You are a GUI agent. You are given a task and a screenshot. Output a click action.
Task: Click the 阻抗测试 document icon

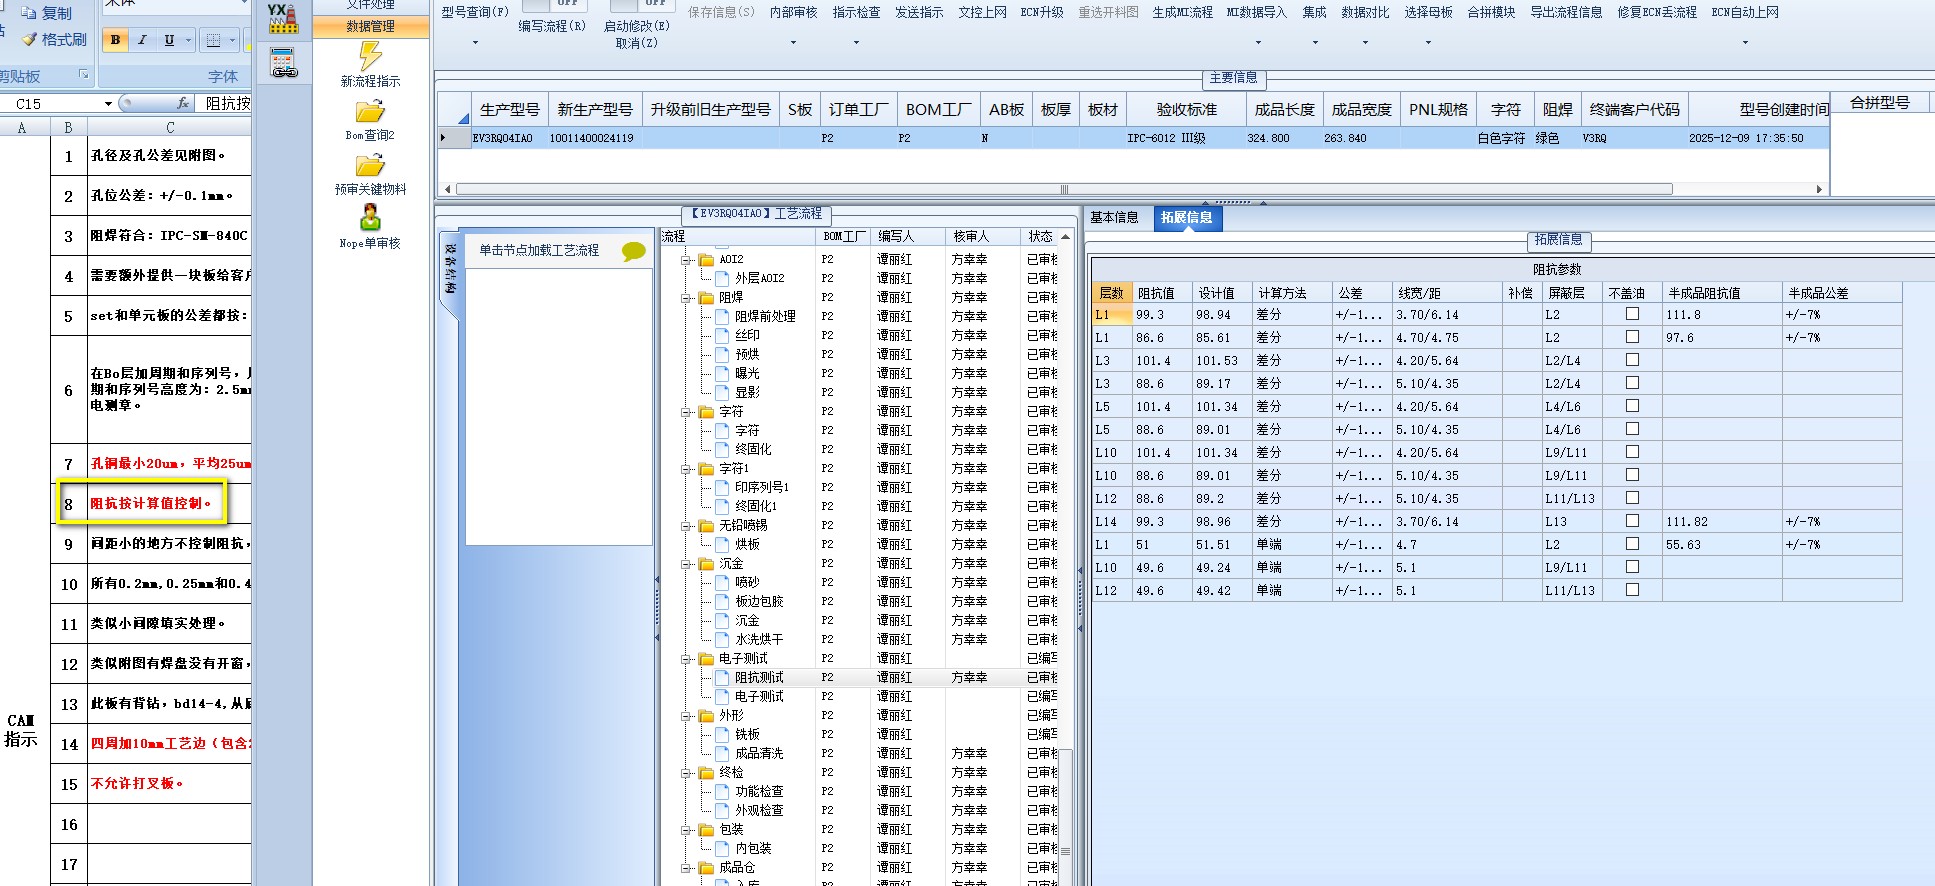[723, 678]
